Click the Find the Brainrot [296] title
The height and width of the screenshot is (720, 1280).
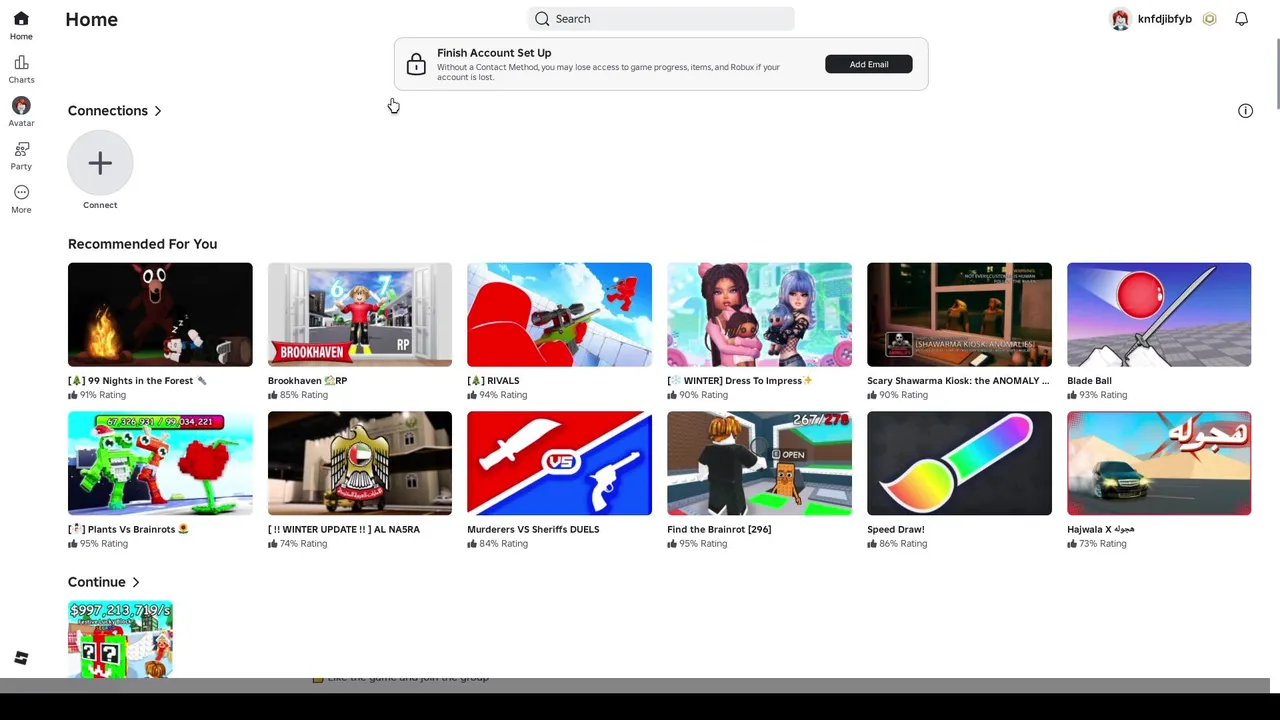click(x=719, y=530)
